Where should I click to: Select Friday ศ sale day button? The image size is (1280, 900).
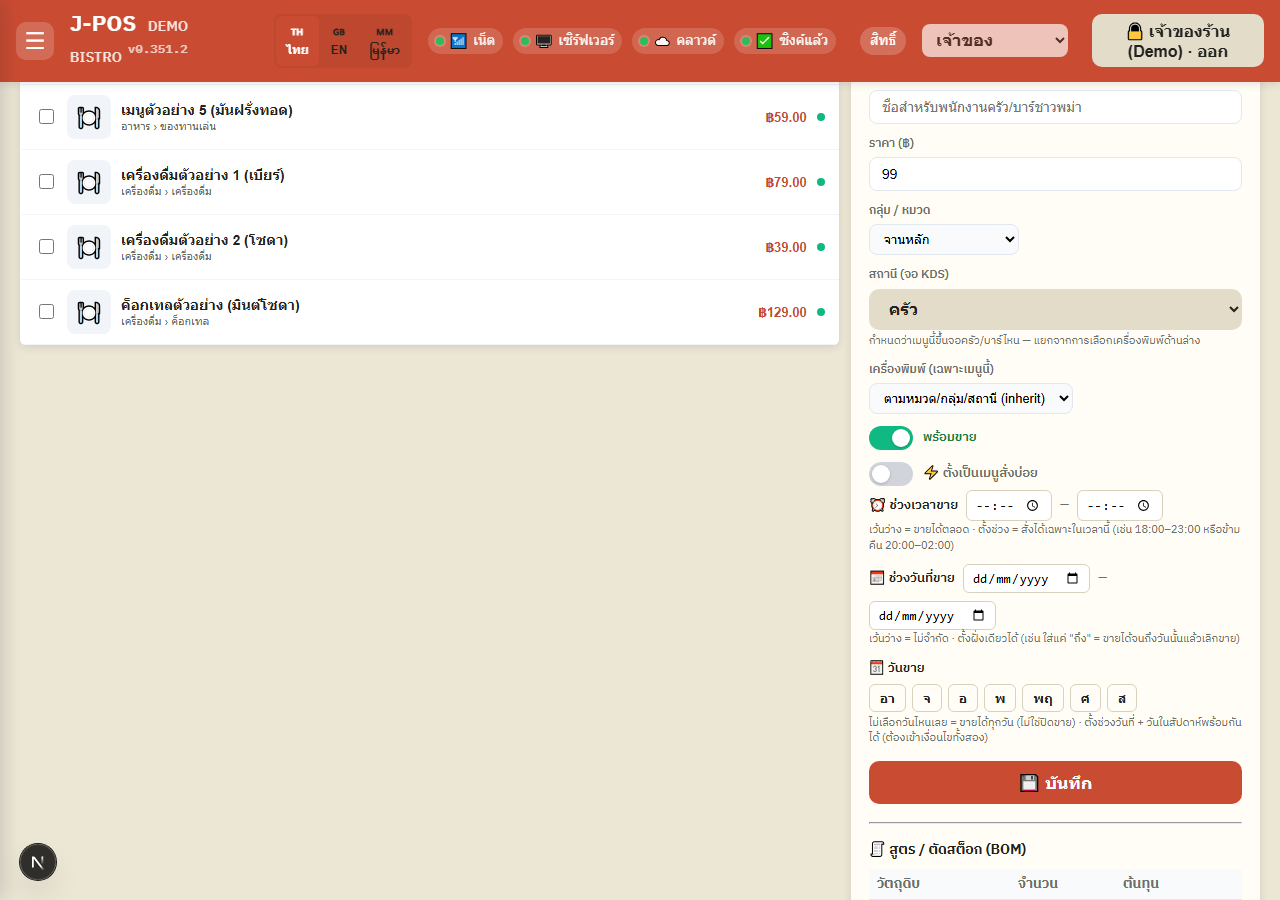[x=1085, y=698]
